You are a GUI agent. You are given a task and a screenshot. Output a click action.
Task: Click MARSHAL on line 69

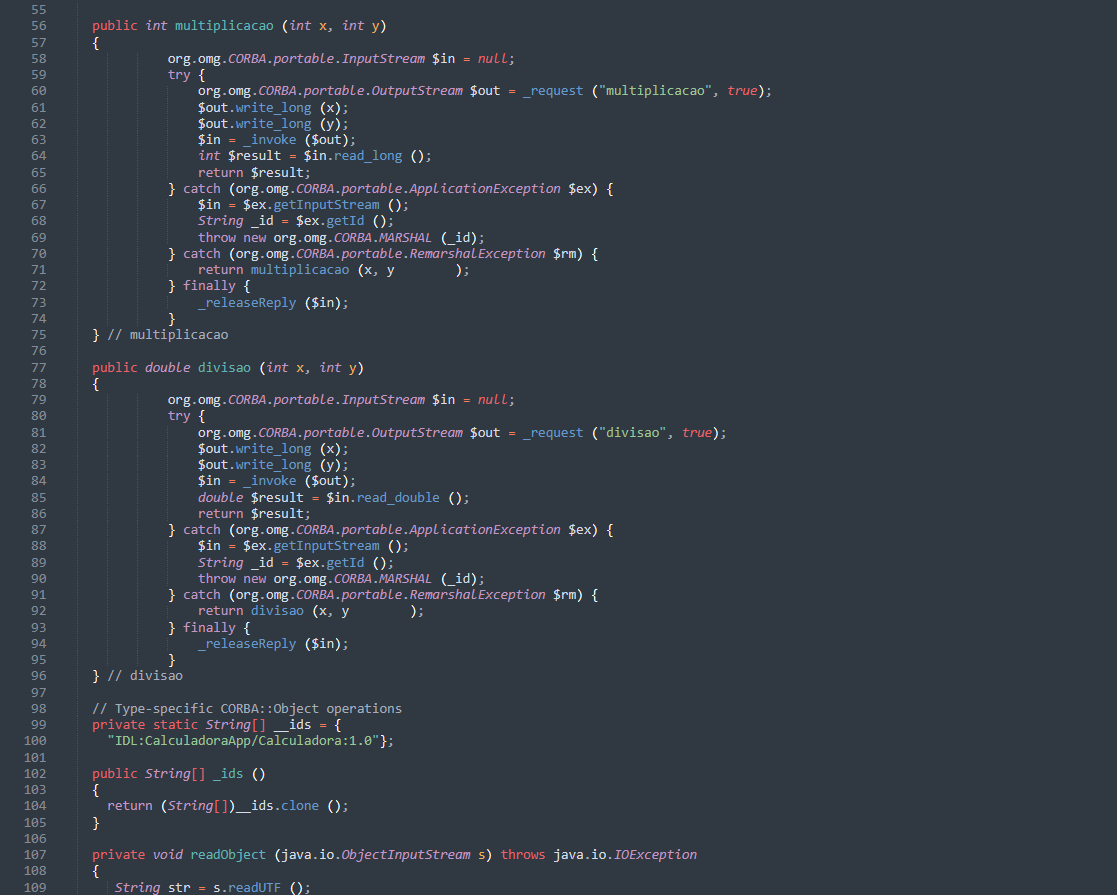[405, 237]
